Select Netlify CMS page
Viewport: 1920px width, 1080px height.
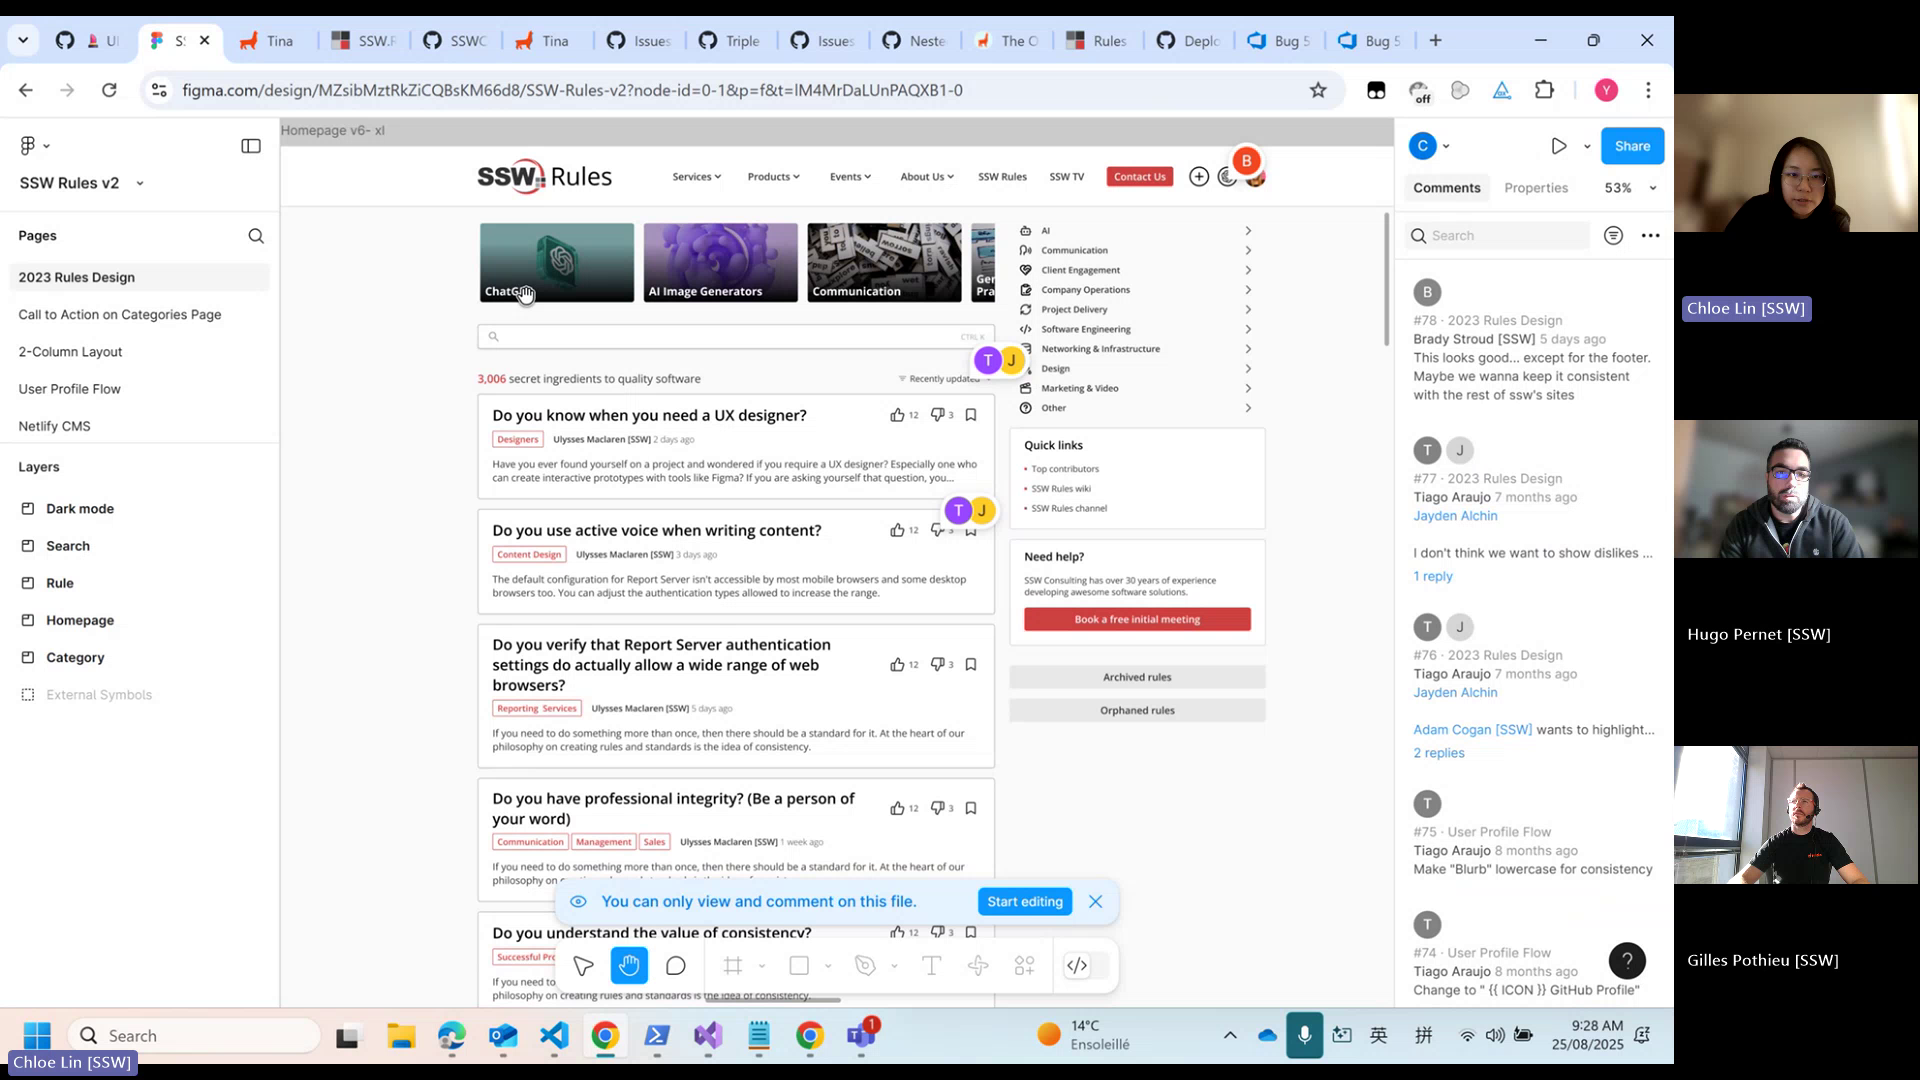click(x=139, y=426)
